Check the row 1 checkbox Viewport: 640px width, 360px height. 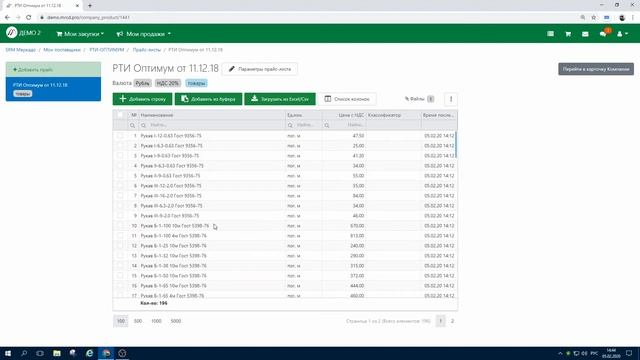pos(120,136)
